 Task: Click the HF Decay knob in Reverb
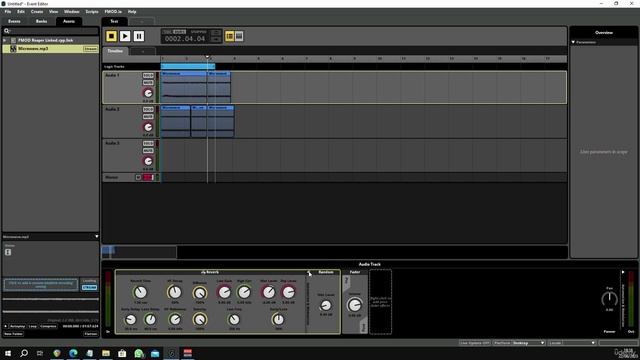(x=175, y=292)
